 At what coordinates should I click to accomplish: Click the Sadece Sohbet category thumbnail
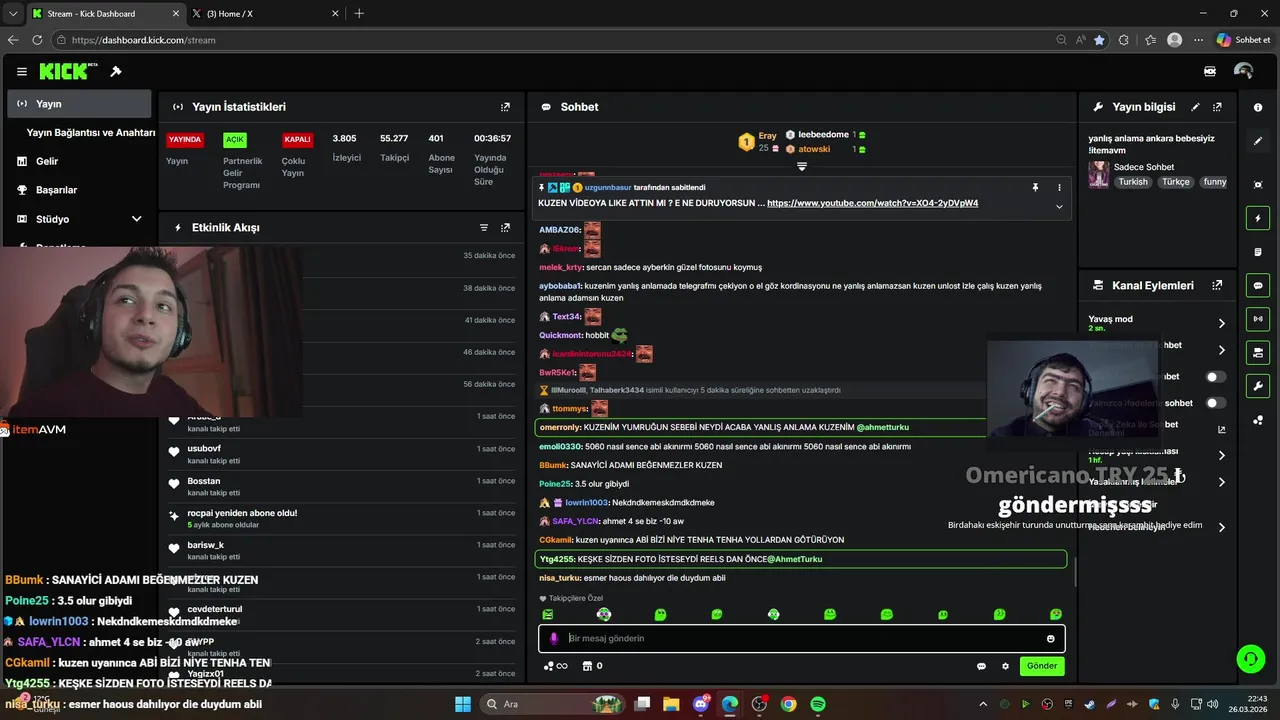[x=1099, y=174]
